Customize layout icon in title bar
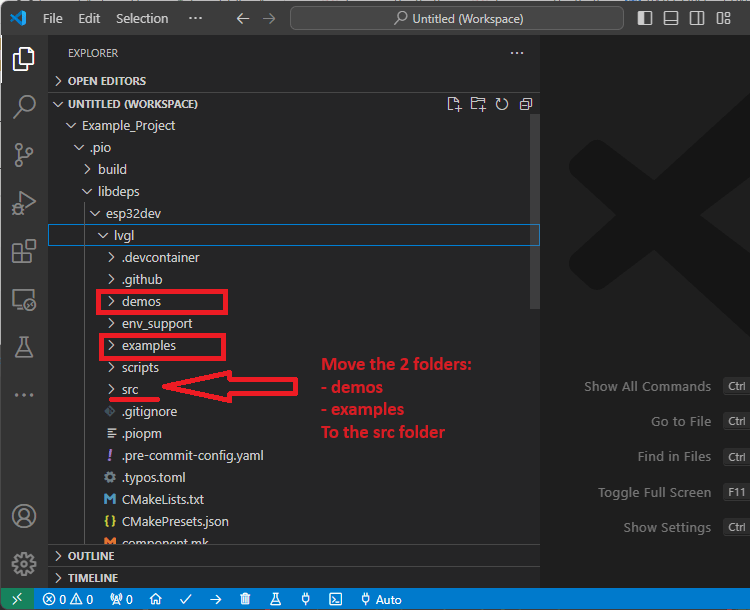The height and width of the screenshot is (610, 750). coord(723,19)
